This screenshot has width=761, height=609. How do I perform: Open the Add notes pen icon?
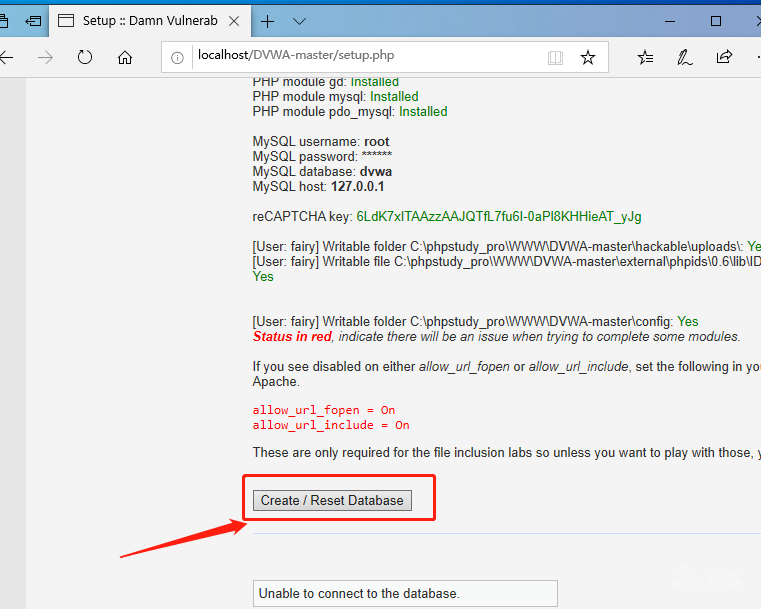pyautogui.click(x=684, y=57)
